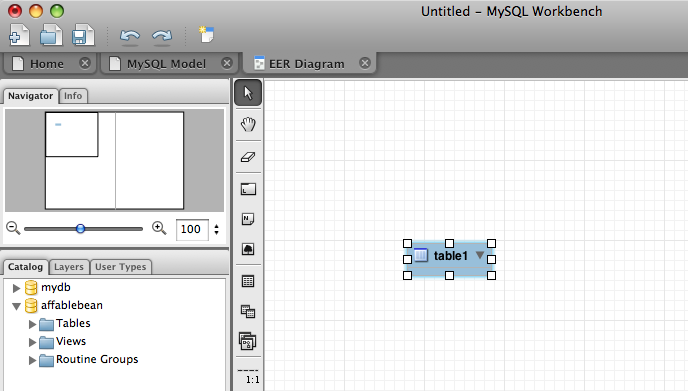Select the pointer selection tool
688x391 pixels.
point(248,93)
